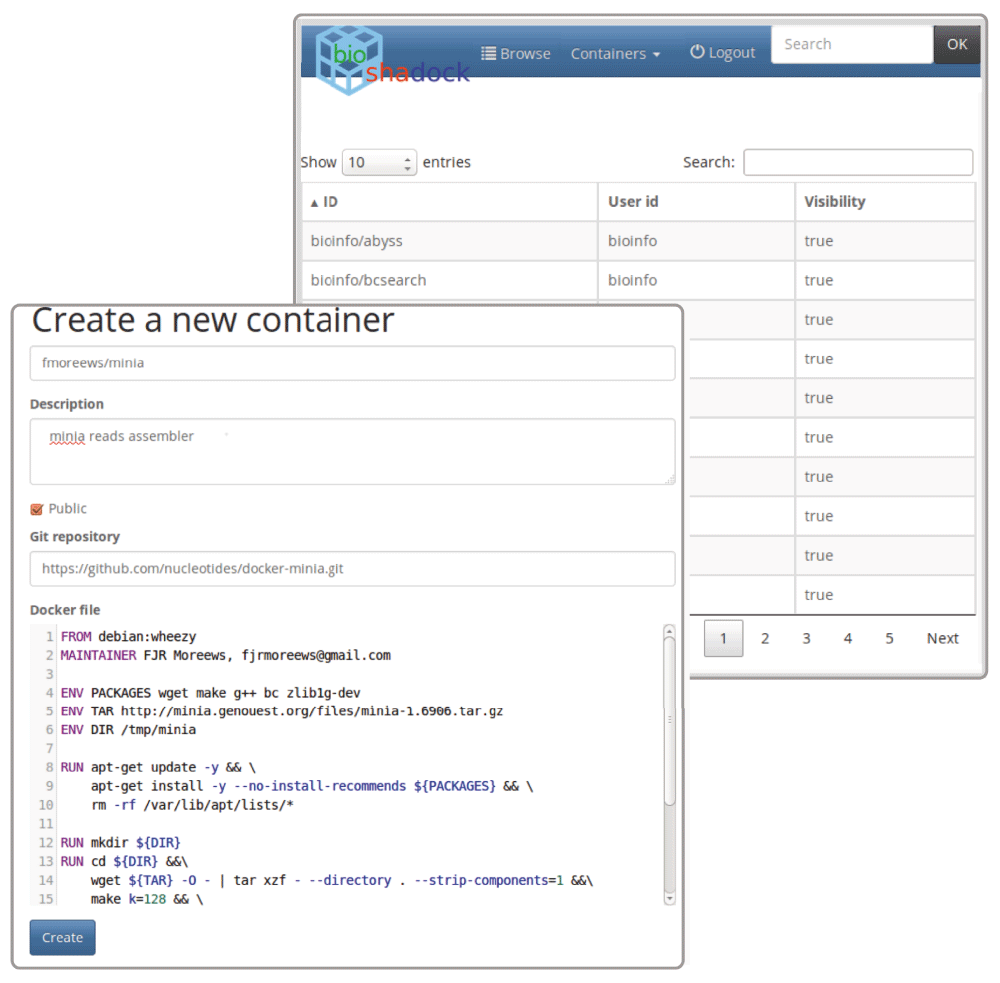Uncheck the Public checkbox
Screen dimensions: 1000x983
(x=37, y=509)
